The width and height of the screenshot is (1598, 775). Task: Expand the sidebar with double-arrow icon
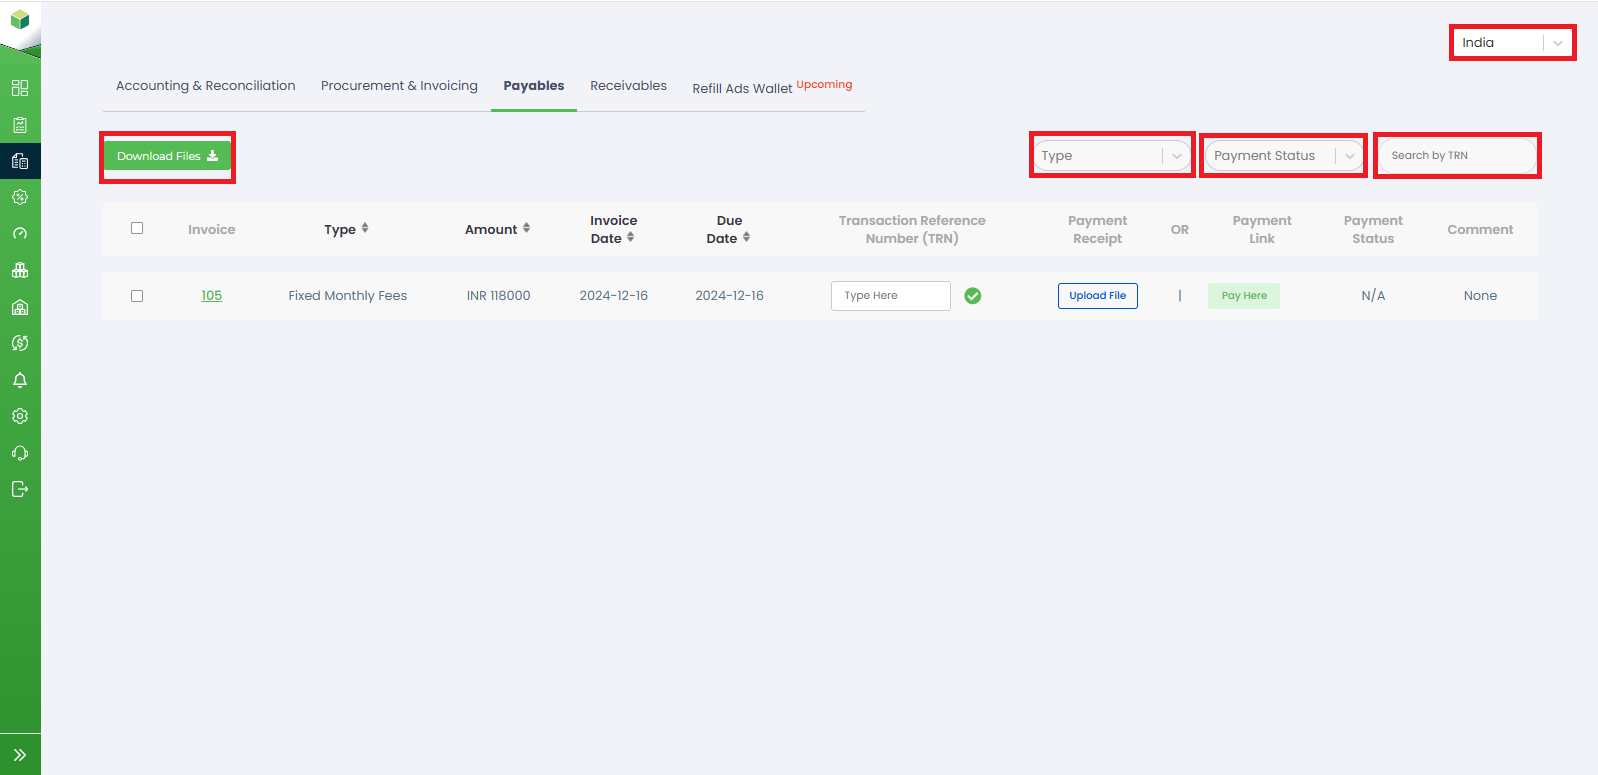[20, 755]
